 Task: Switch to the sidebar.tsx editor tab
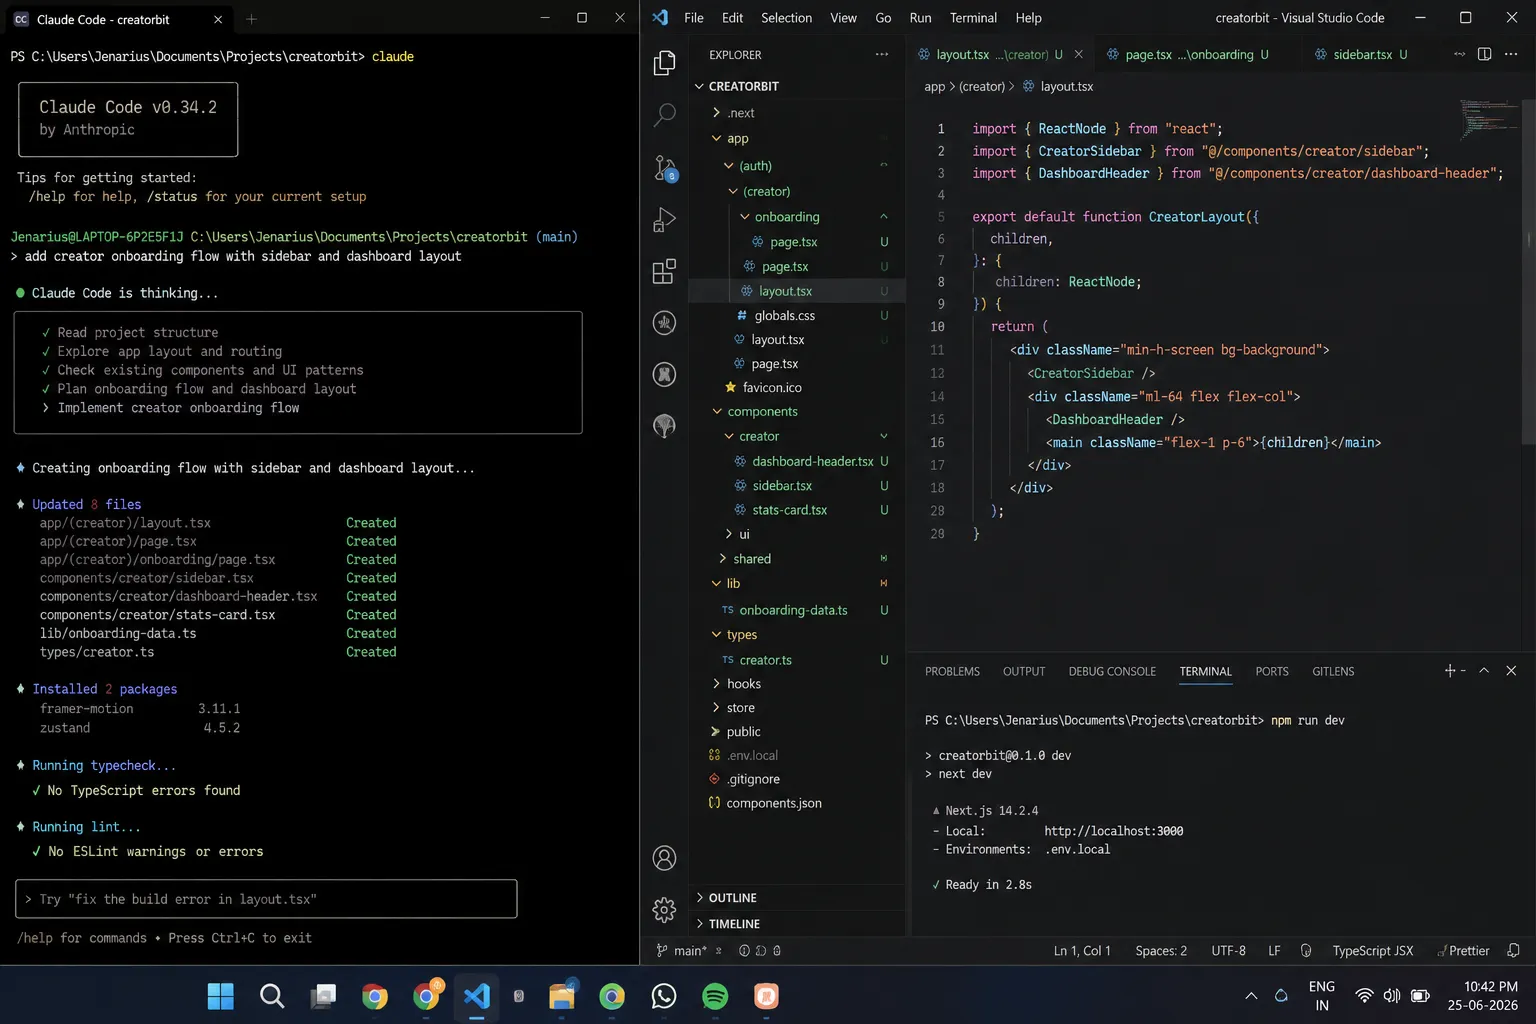(x=1362, y=55)
